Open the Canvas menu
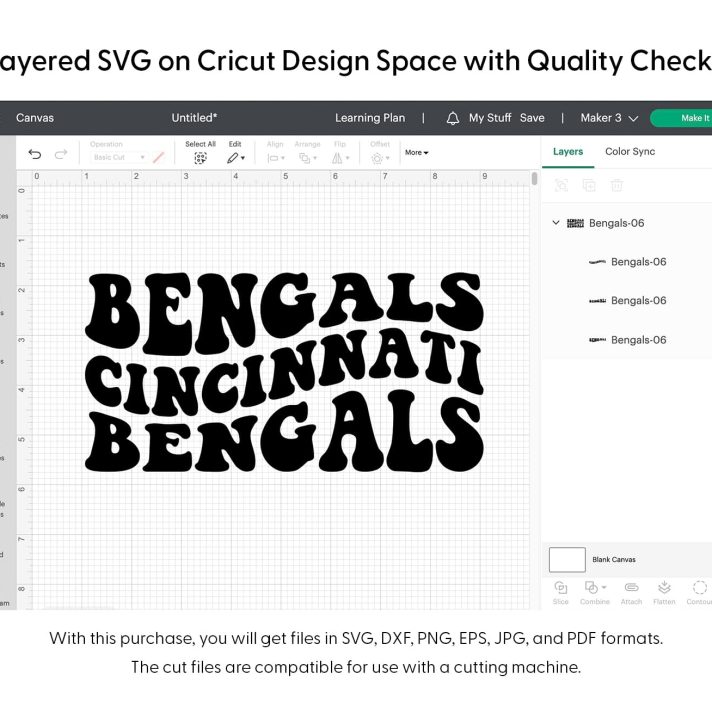This screenshot has height=712, width=712. click(x=35, y=118)
